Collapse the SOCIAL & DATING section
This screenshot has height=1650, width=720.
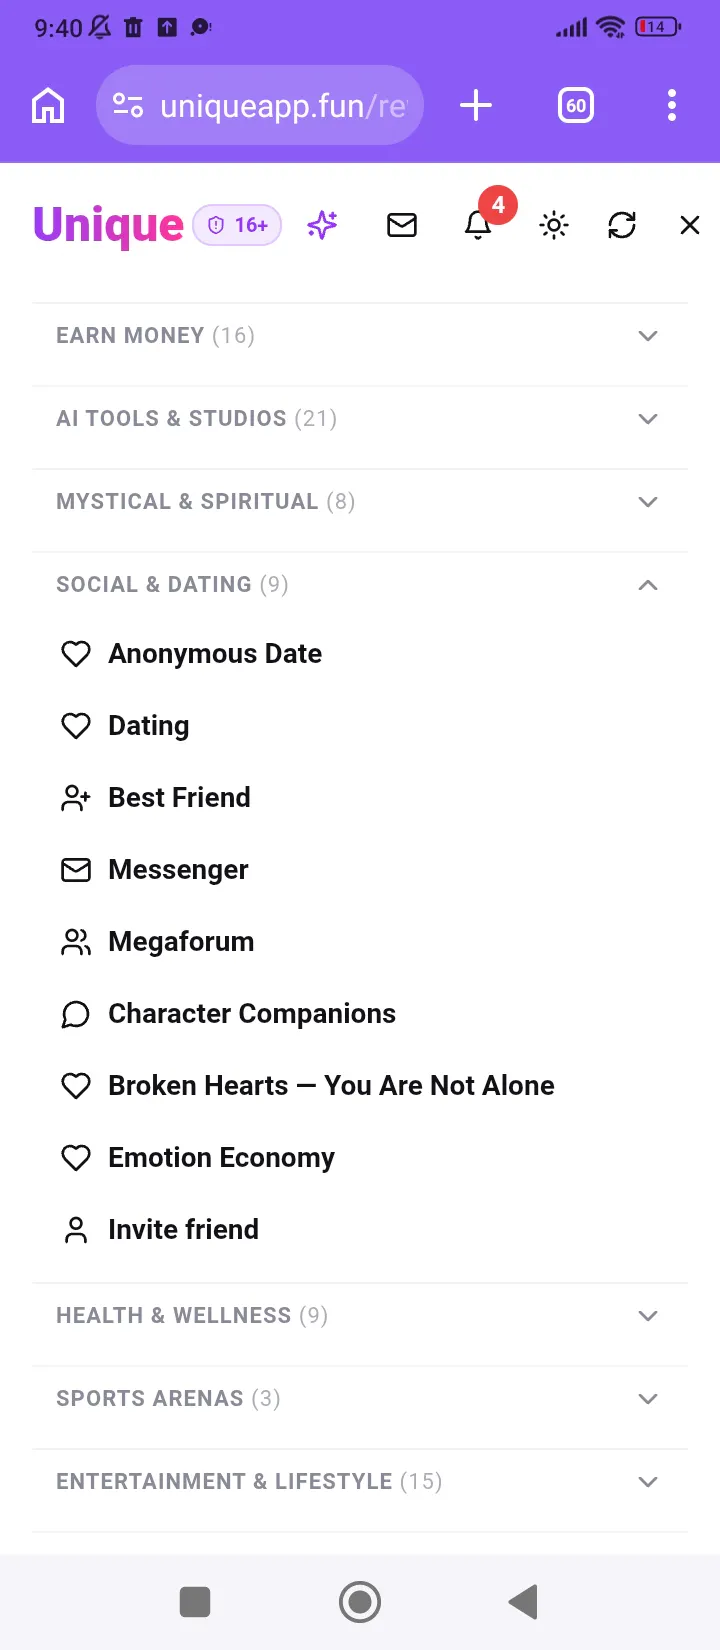click(360, 584)
